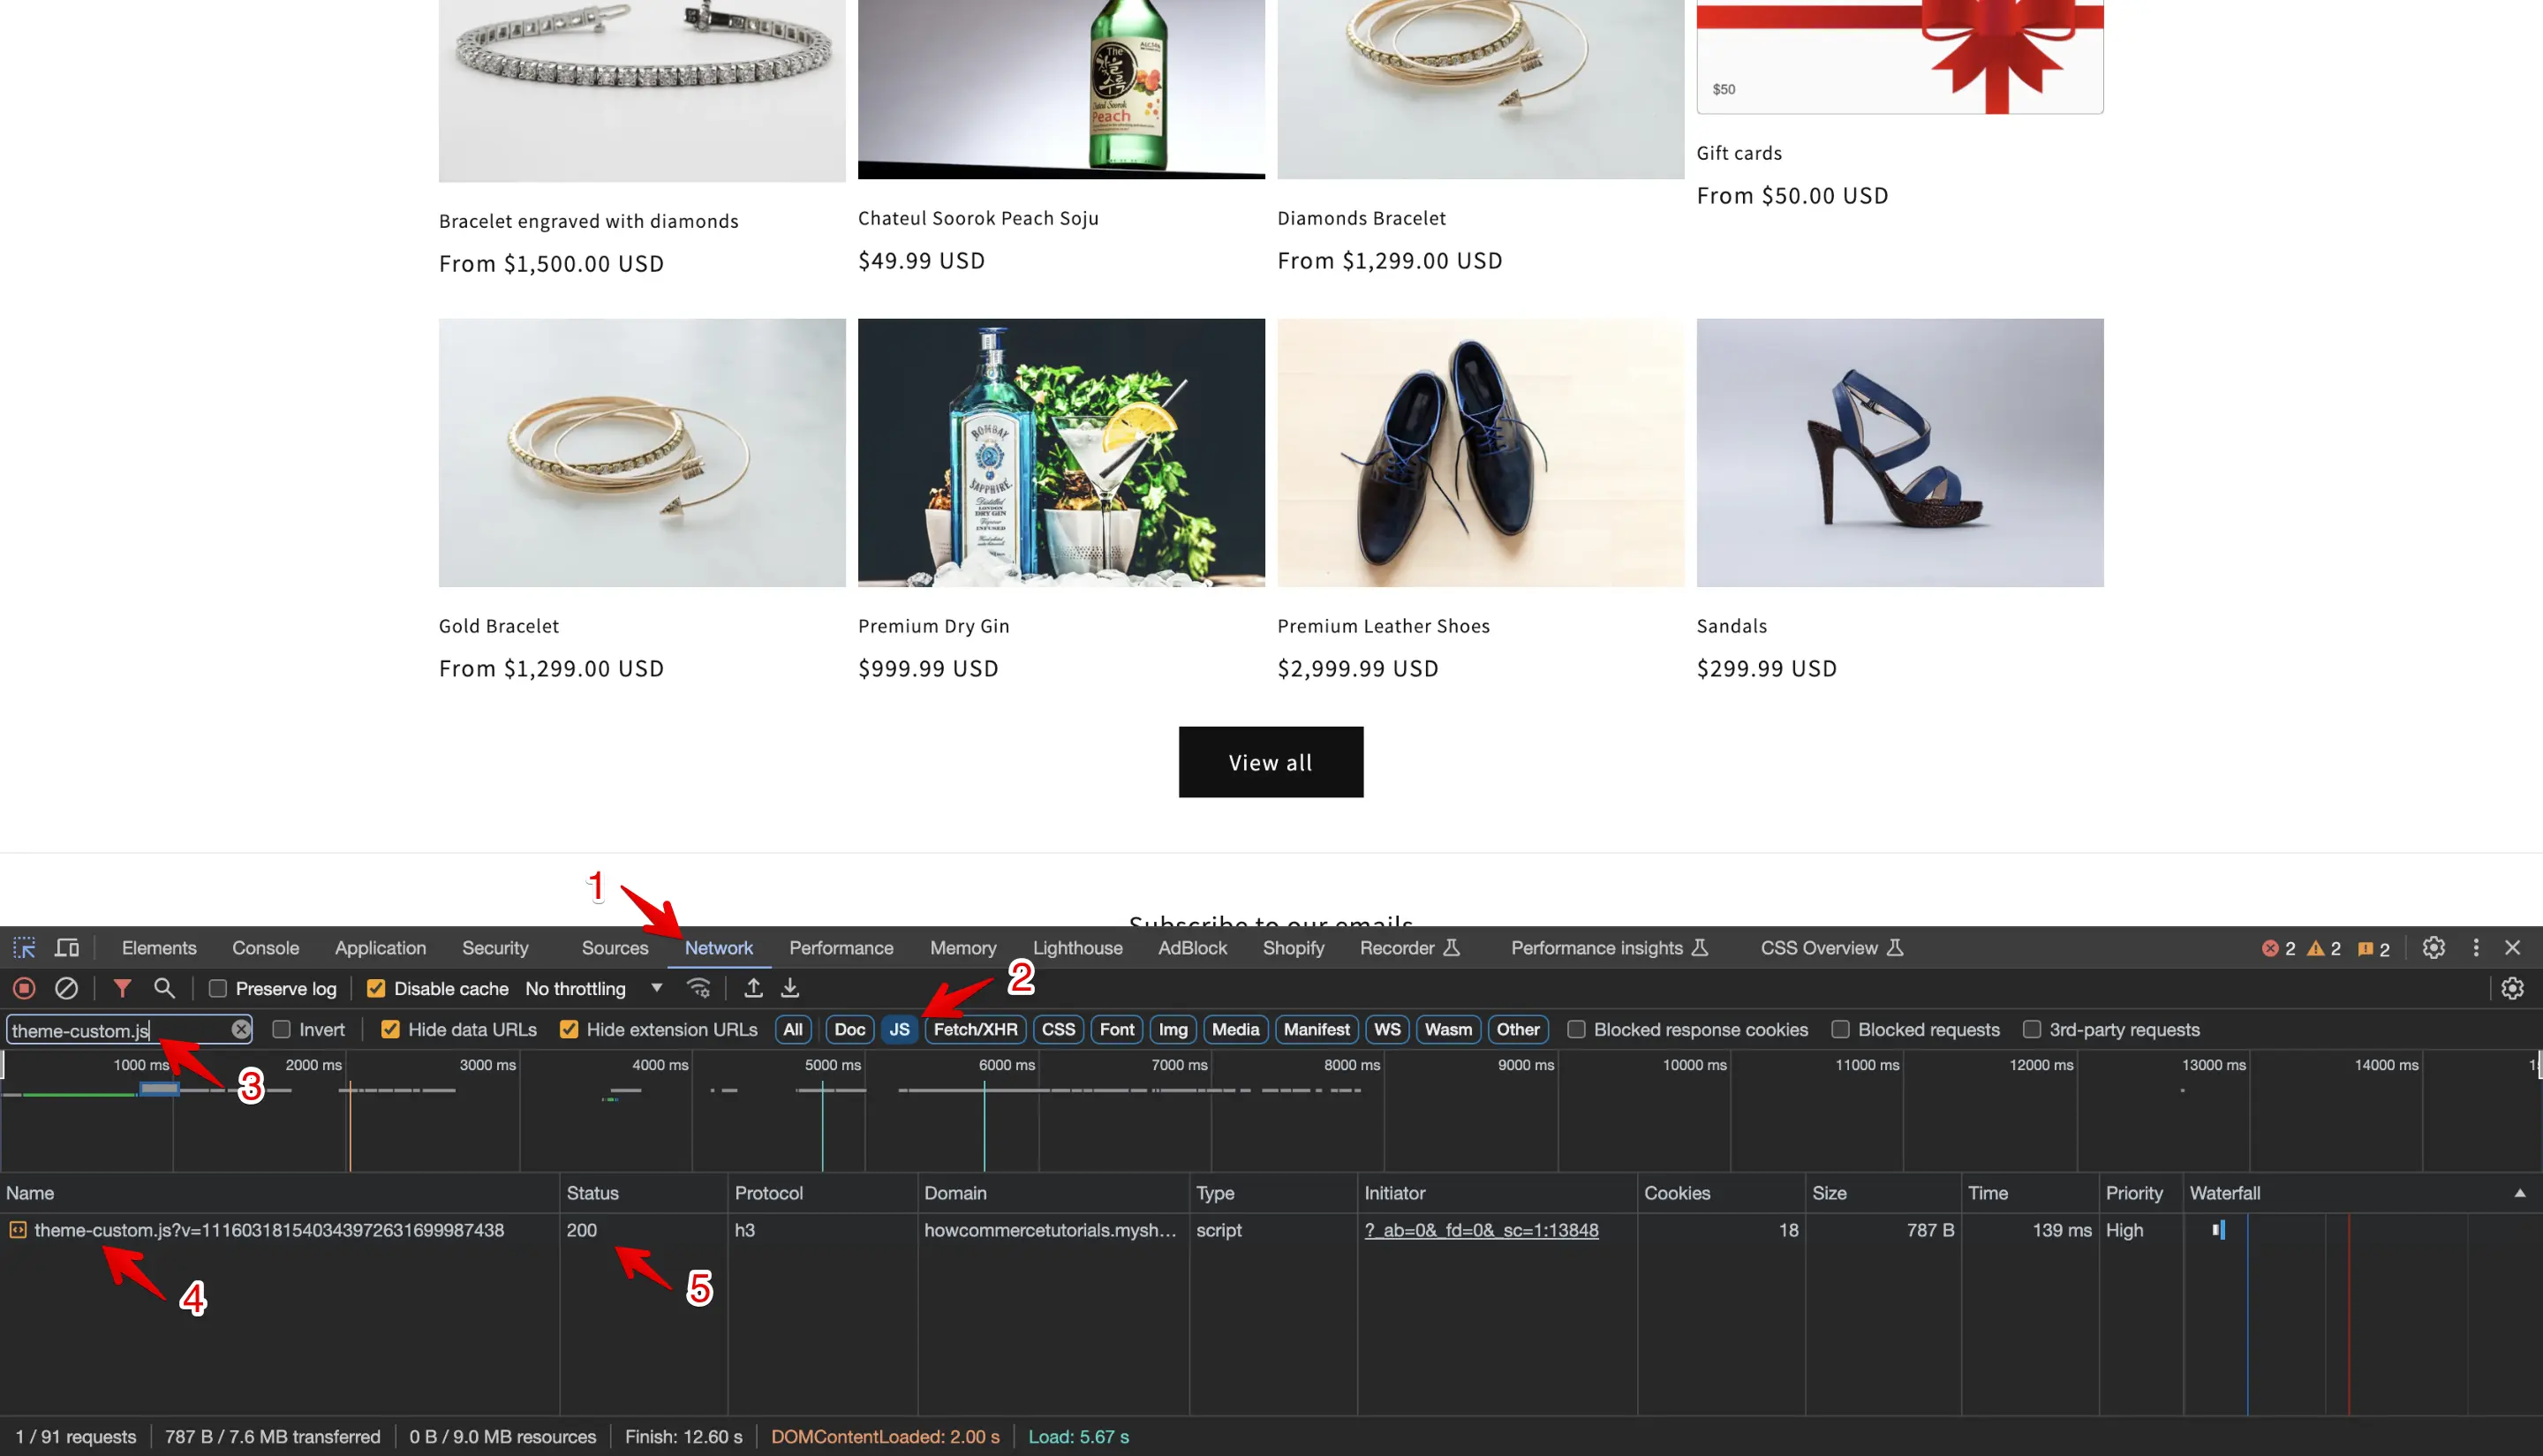The image size is (2543, 1456).
Task: Switch to the Console tab
Action: [x=265, y=947]
